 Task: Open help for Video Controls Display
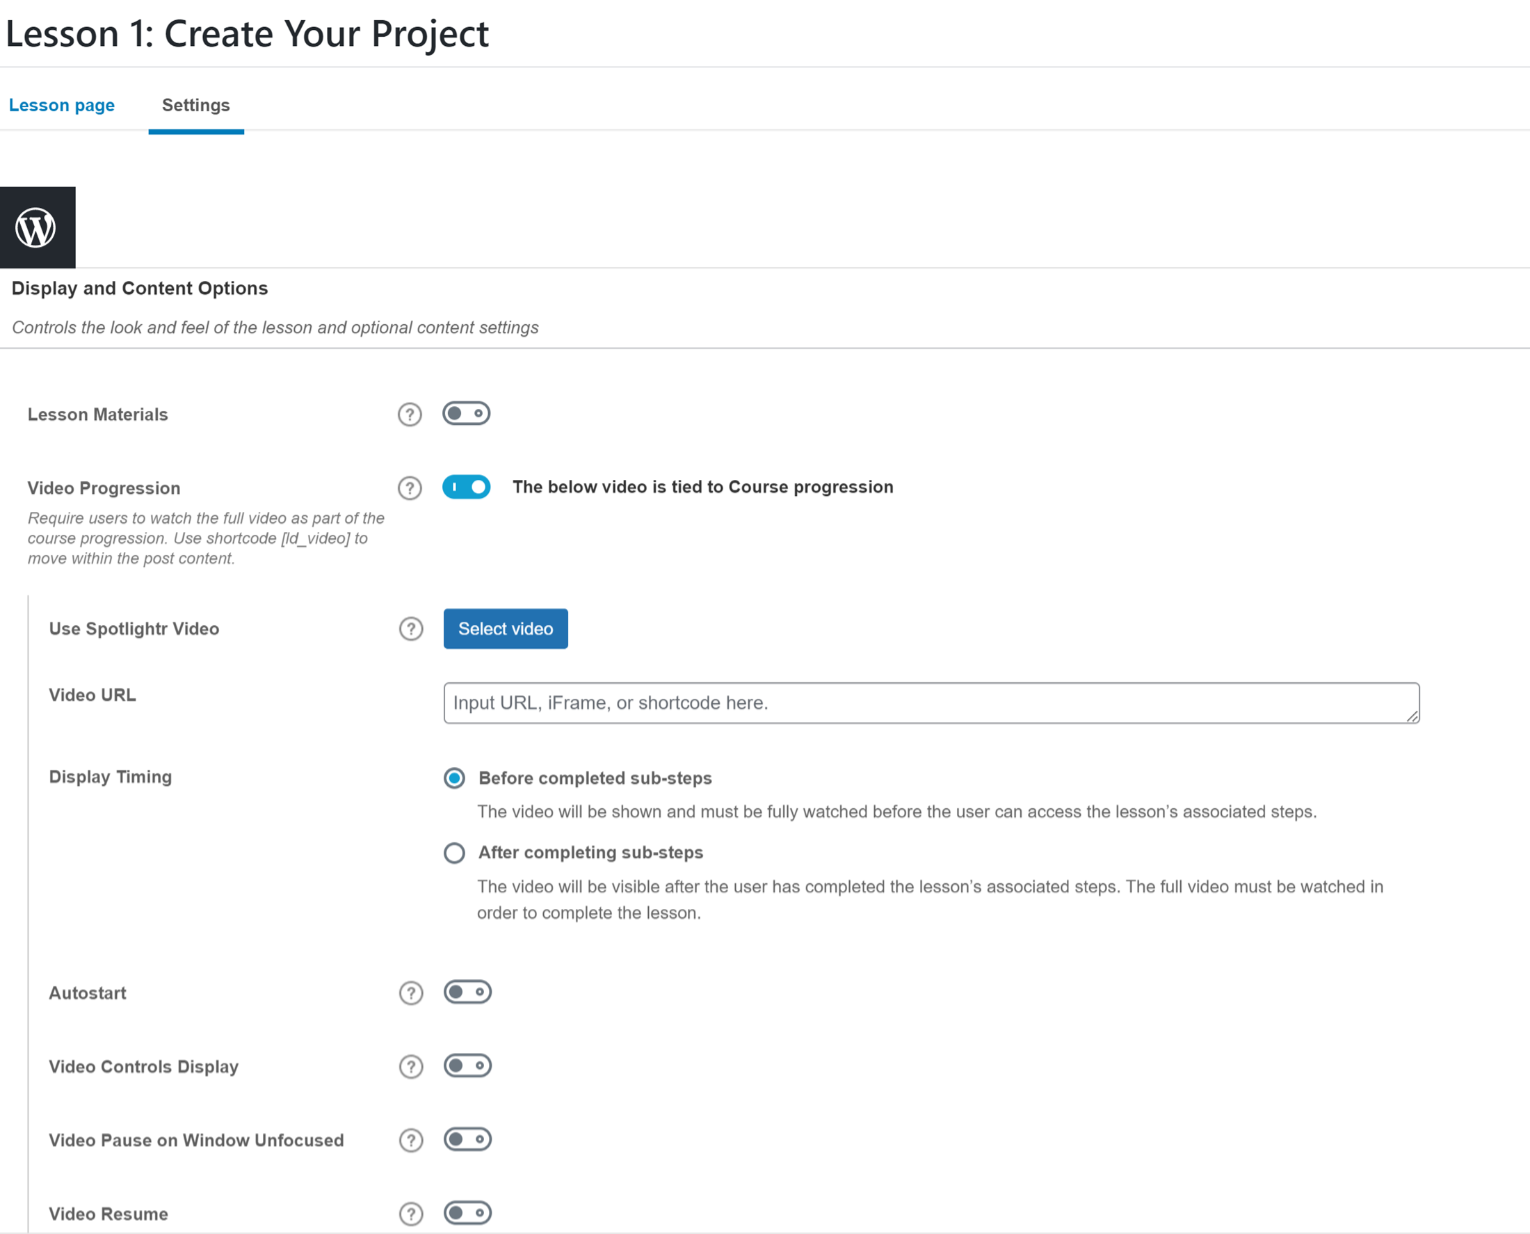click(411, 1067)
